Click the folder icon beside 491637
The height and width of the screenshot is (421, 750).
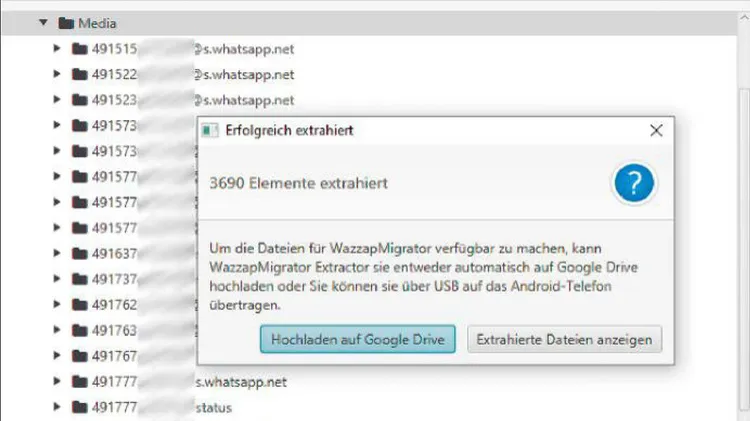79,254
